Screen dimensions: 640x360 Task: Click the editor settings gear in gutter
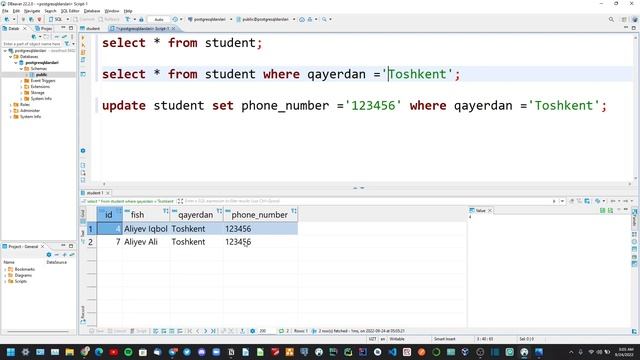83,151
